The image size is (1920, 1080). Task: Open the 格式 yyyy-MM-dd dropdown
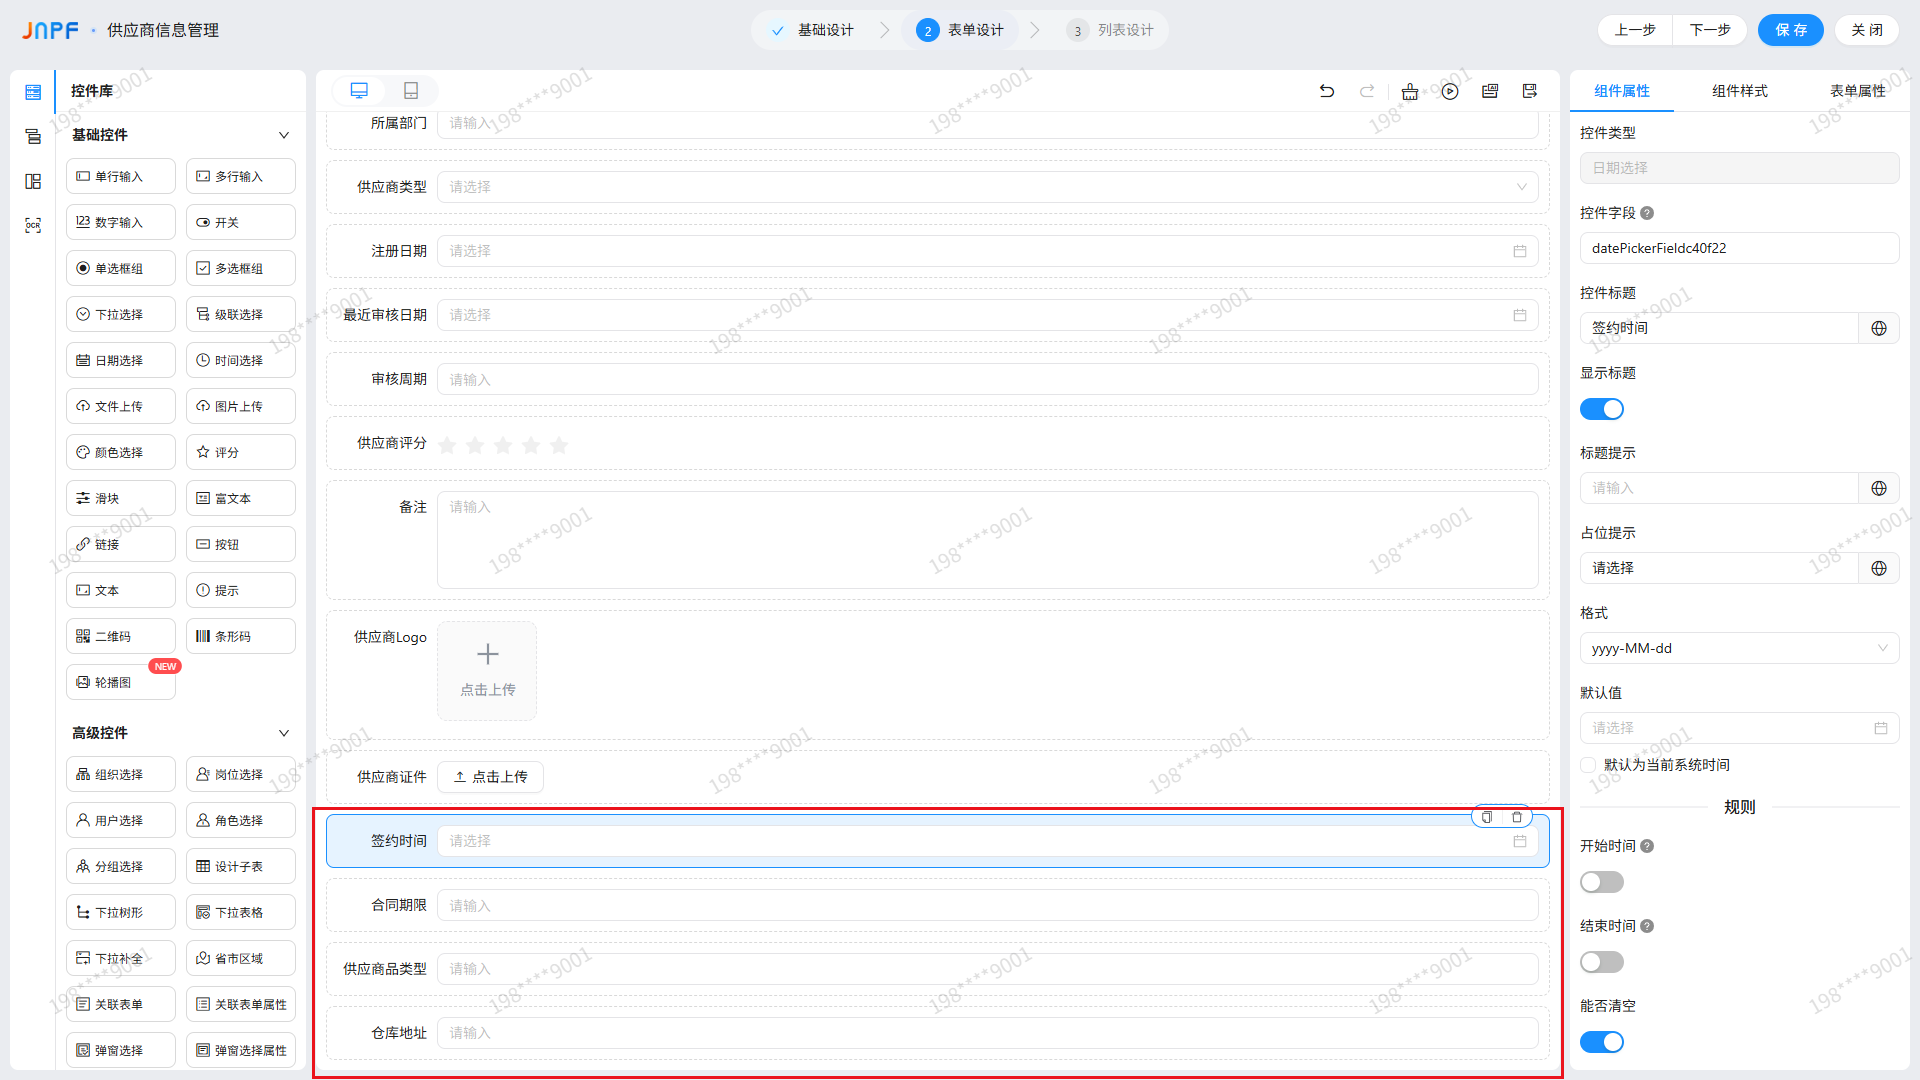coord(1739,648)
